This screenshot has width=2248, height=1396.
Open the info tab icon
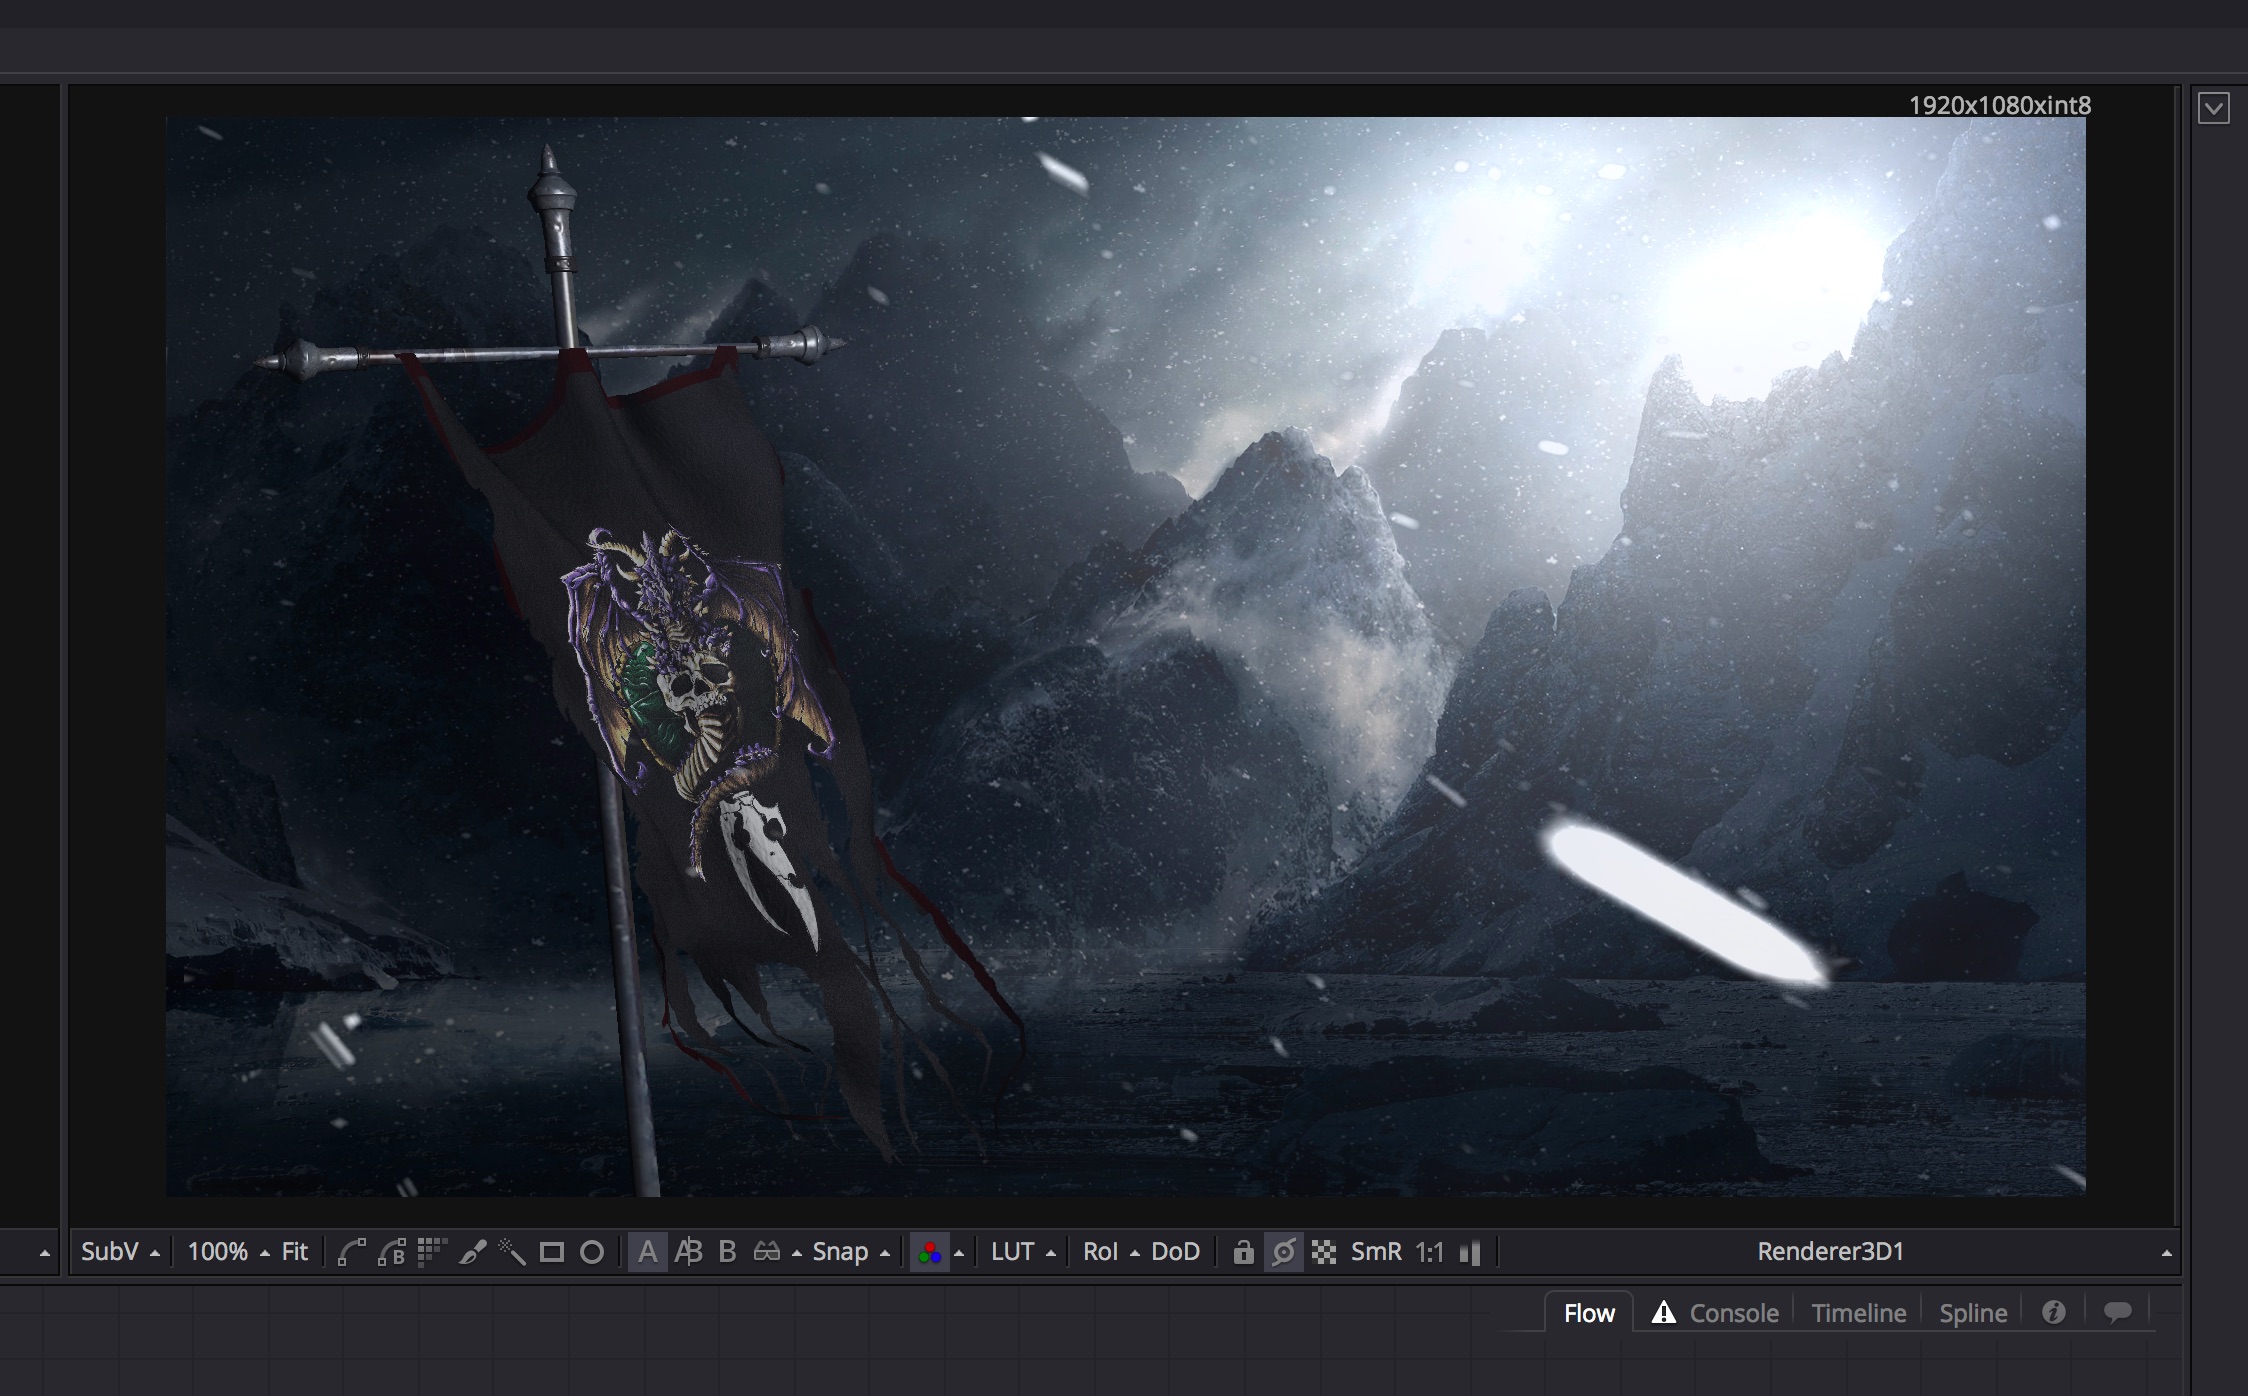[x=2054, y=1312]
